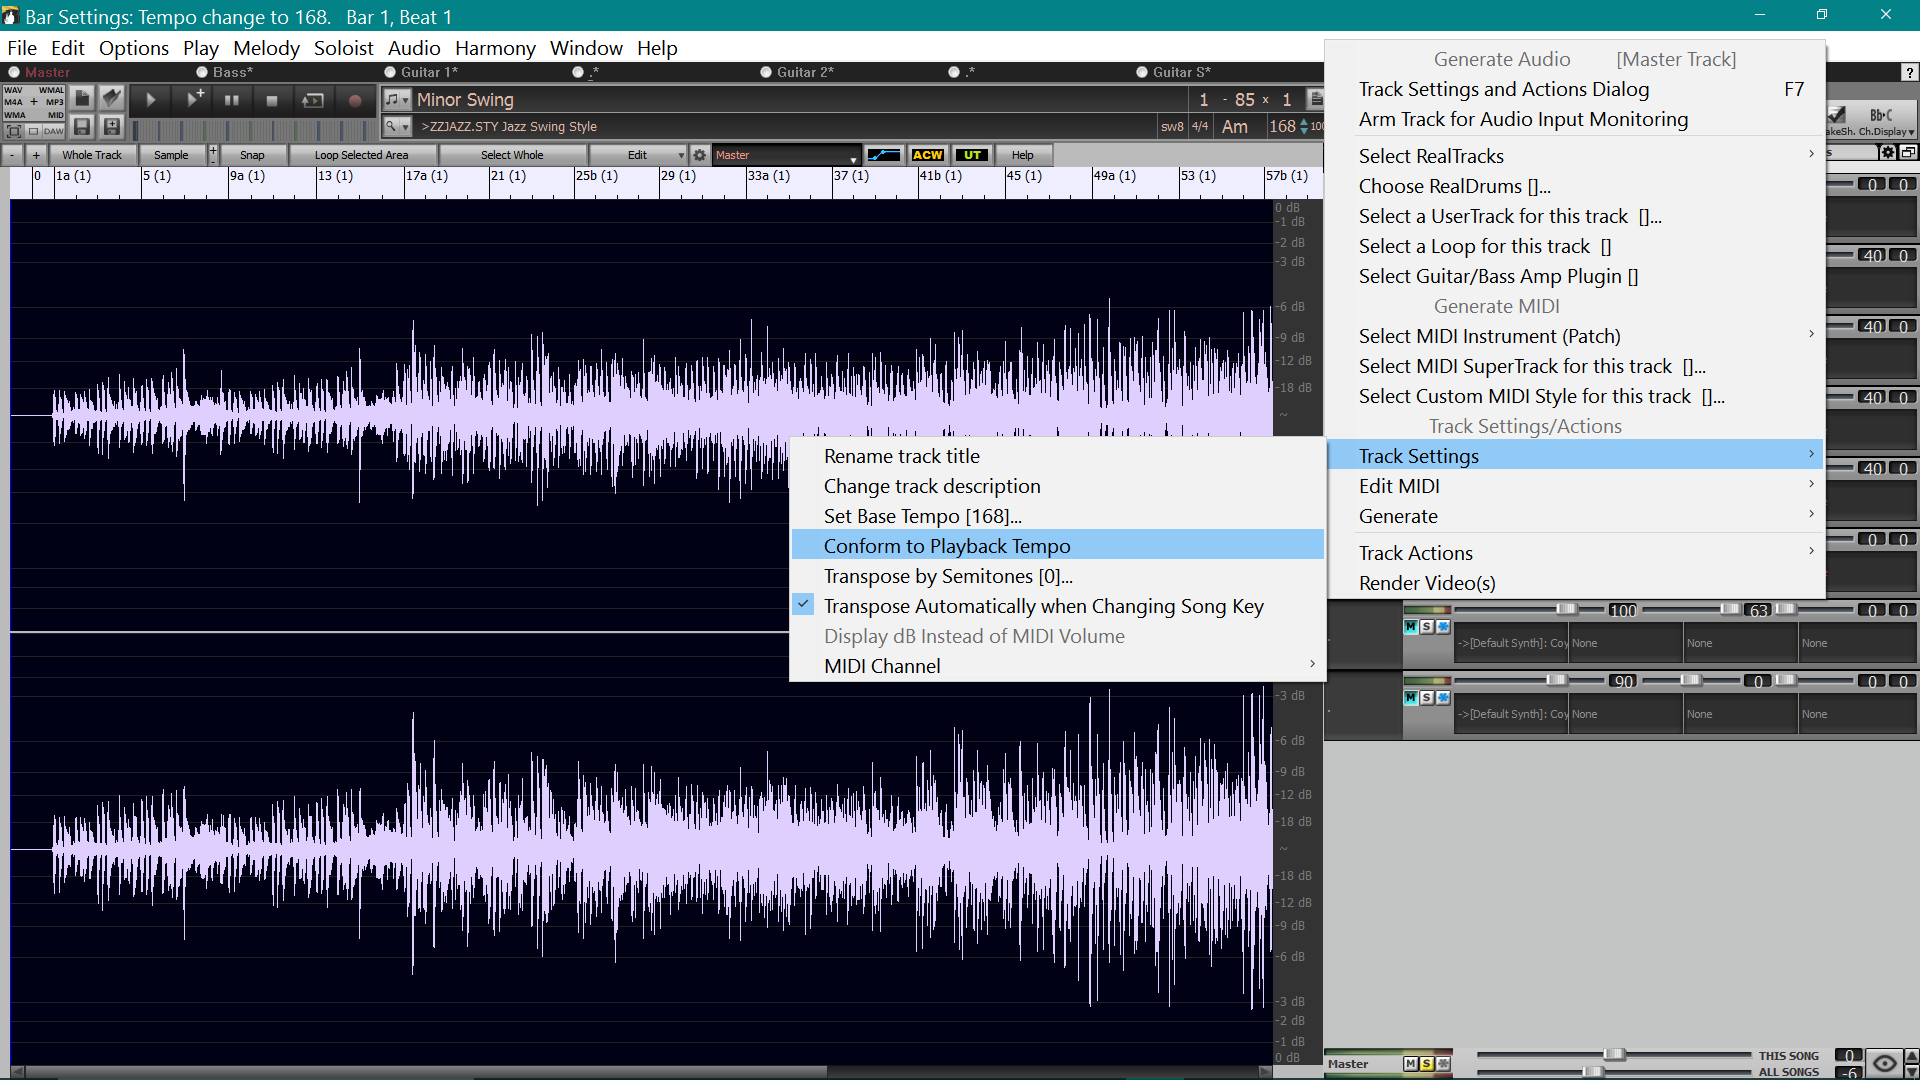The height and width of the screenshot is (1080, 1920).
Task: Click the ACW Audio Chord Wizard button
Action: pyautogui.click(x=927, y=155)
